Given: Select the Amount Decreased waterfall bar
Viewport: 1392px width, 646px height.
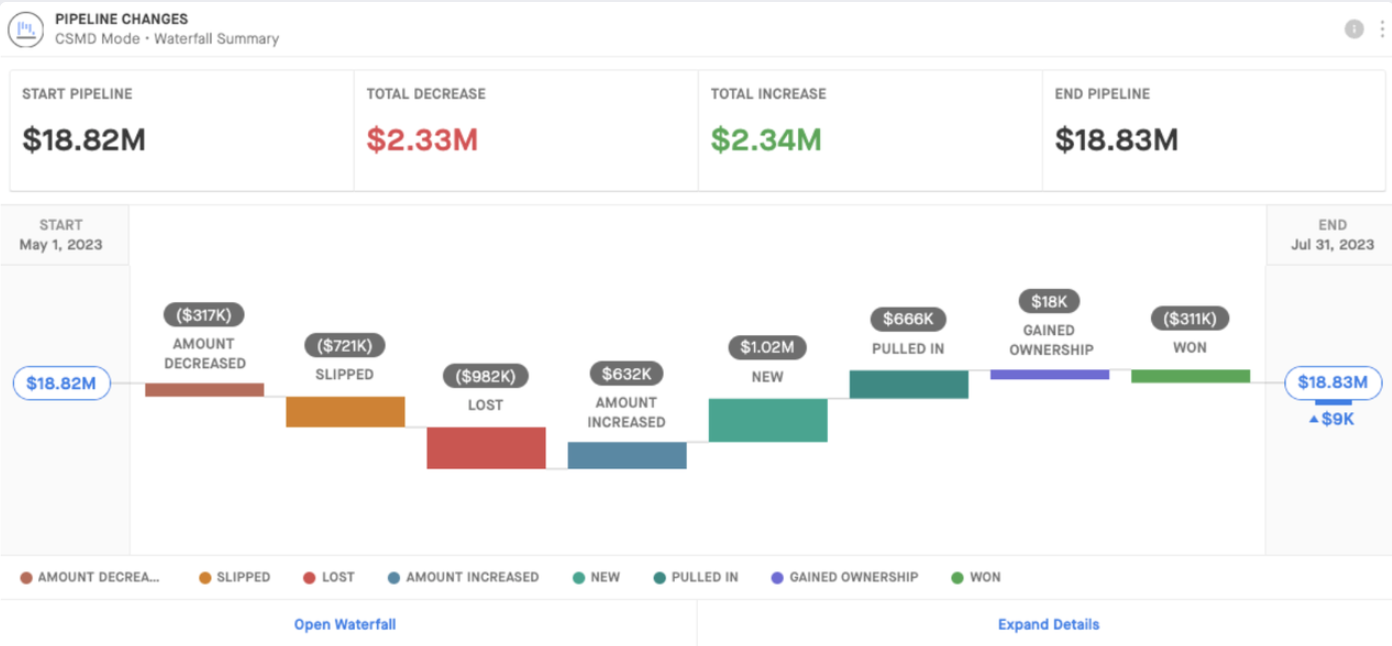Looking at the screenshot, I should (205, 390).
